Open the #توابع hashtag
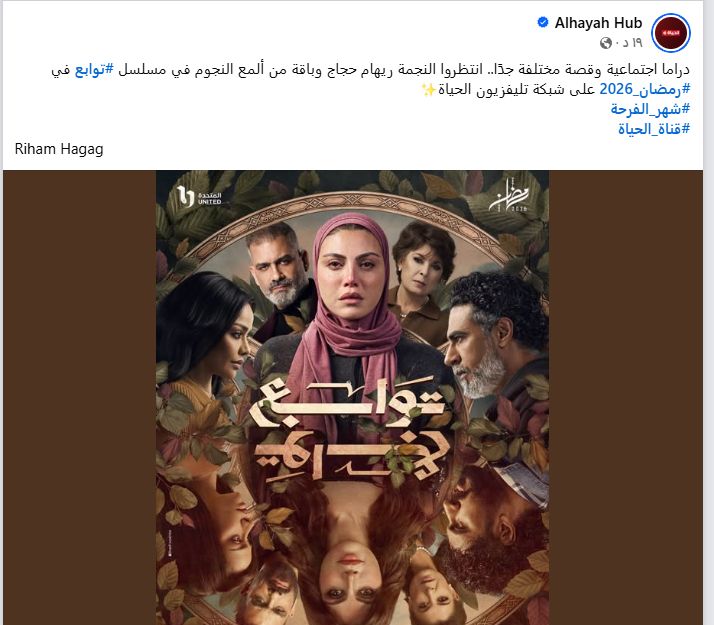Screen dimensions: 714x625 click(x=94, y=70)
